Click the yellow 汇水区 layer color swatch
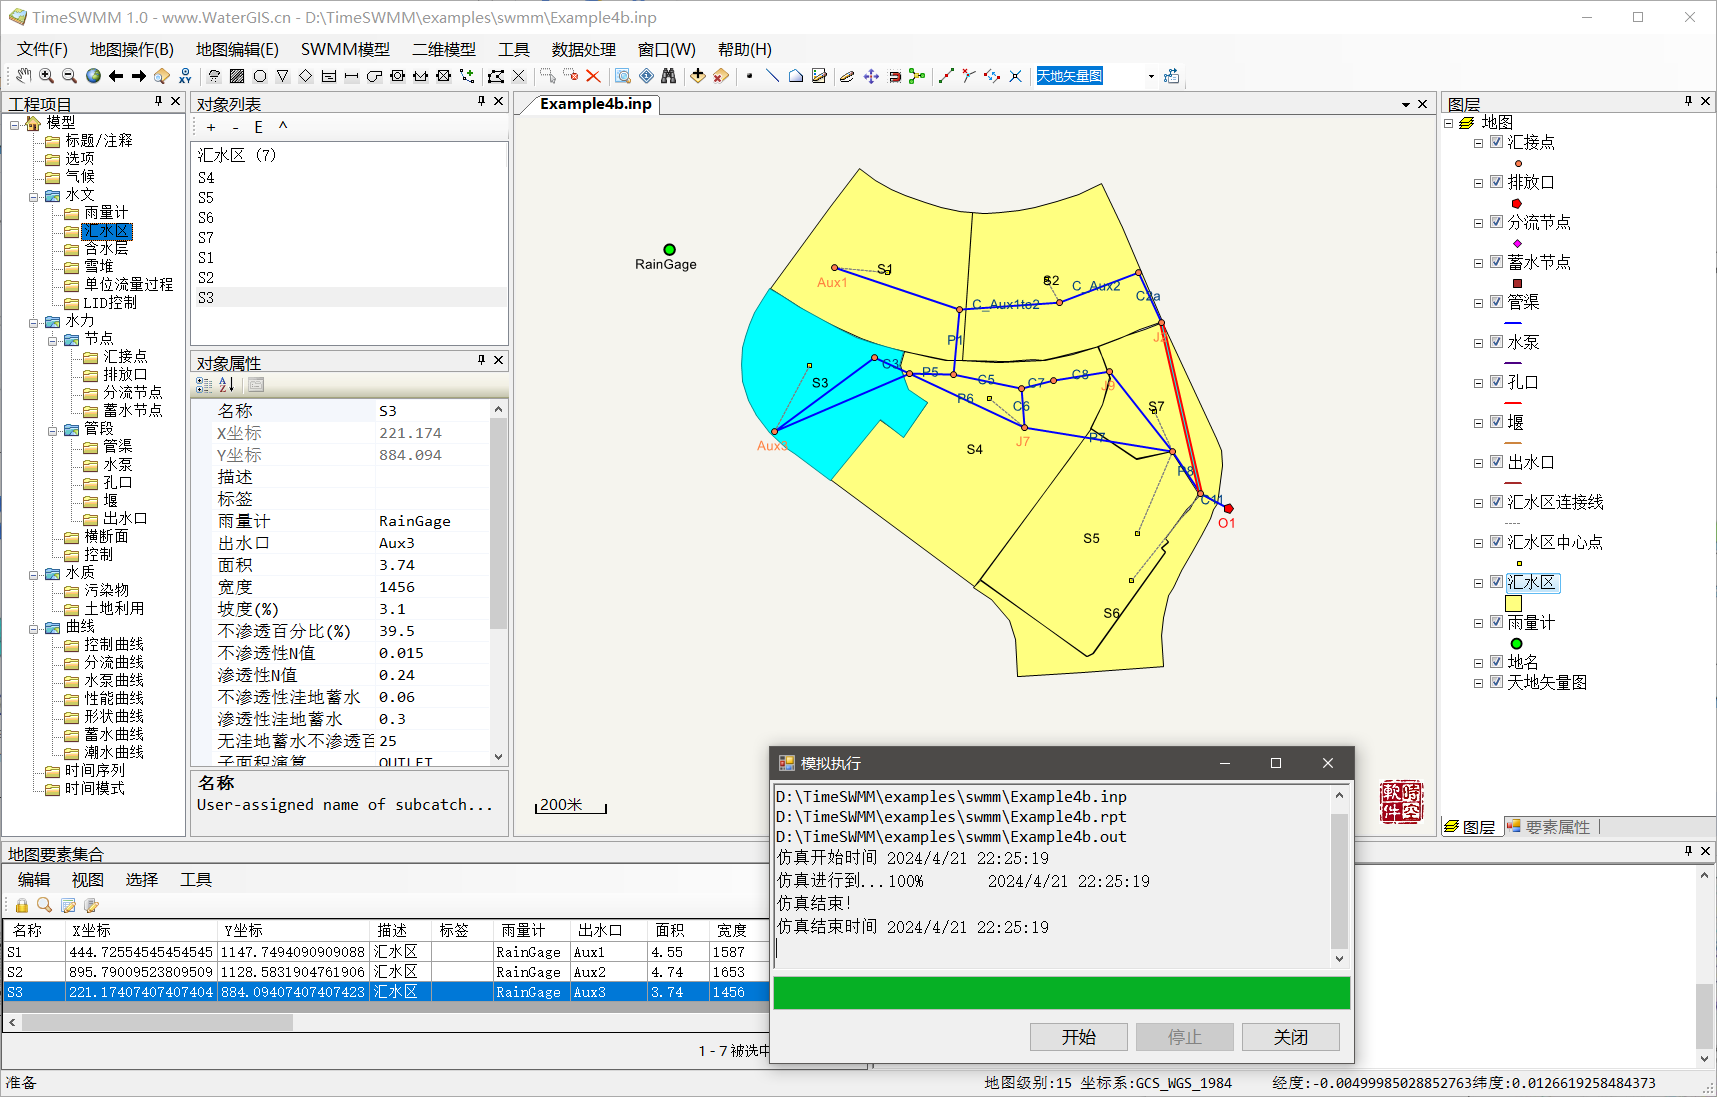This screenshot has height=1097, width=1717. tap(1513, 603)
